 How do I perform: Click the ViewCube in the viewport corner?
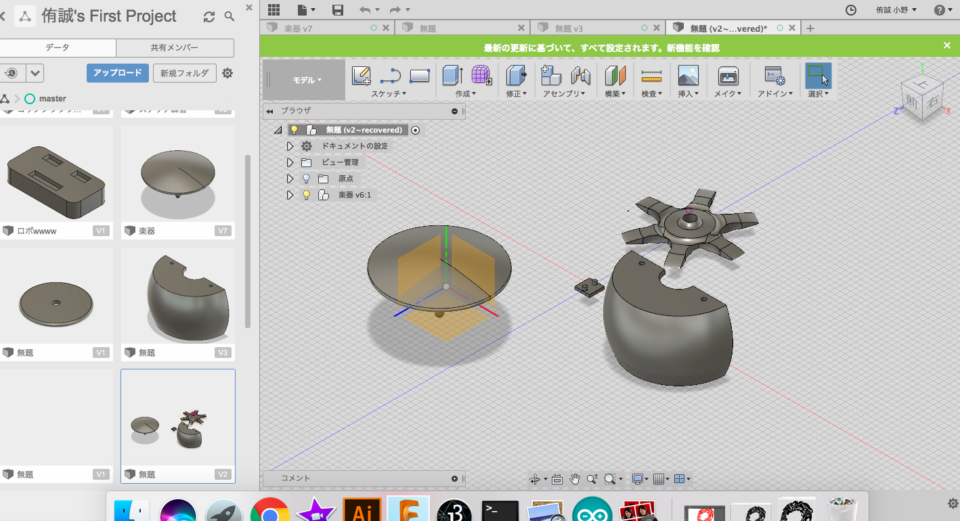pyautogui.click(x=921, y=98)
